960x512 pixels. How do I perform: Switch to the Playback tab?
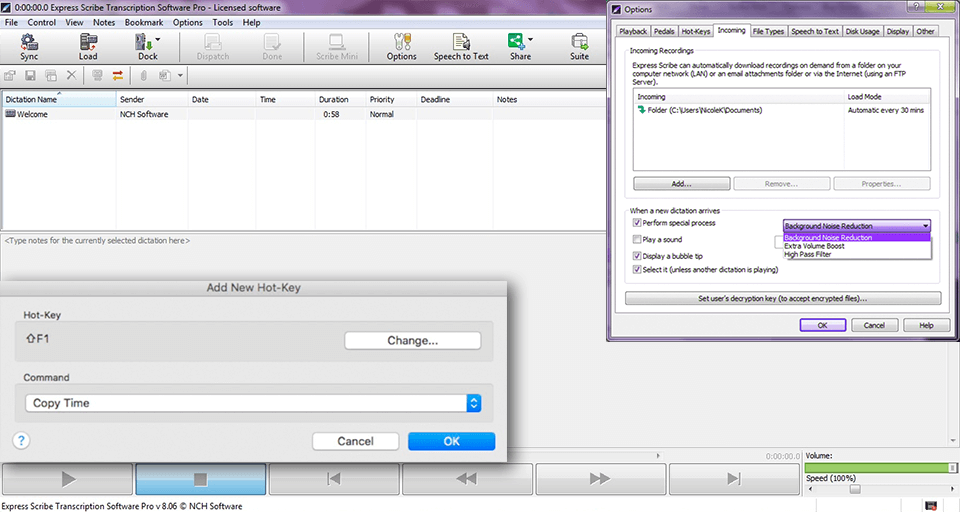[633, 31]
